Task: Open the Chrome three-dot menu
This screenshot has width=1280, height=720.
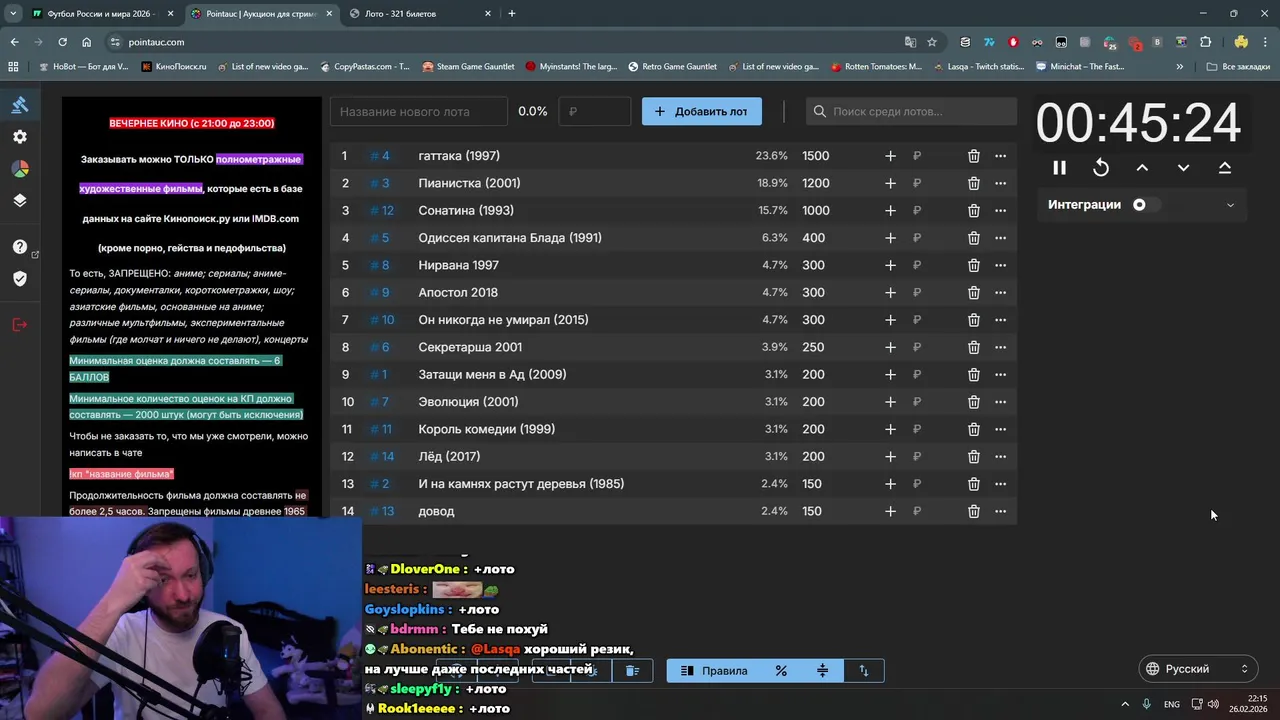Action: click(1265, 42)
